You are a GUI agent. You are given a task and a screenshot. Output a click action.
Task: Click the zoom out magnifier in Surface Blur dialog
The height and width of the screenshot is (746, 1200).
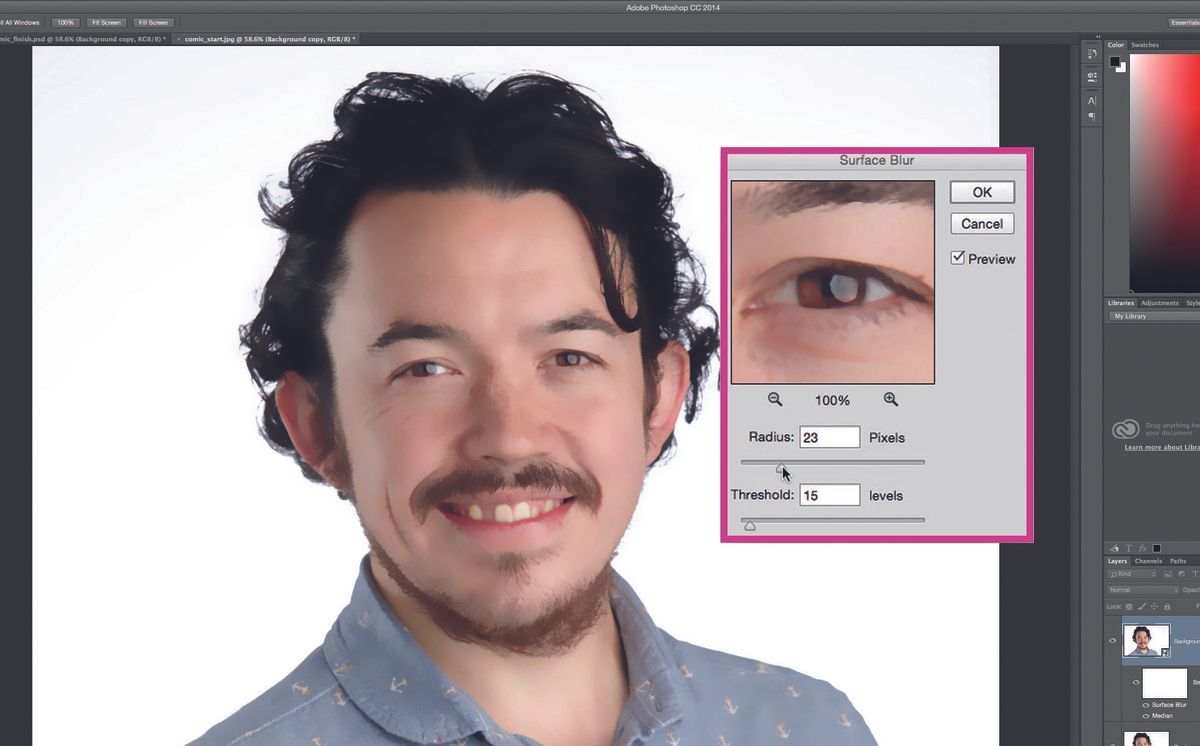[x=775, y=399]
